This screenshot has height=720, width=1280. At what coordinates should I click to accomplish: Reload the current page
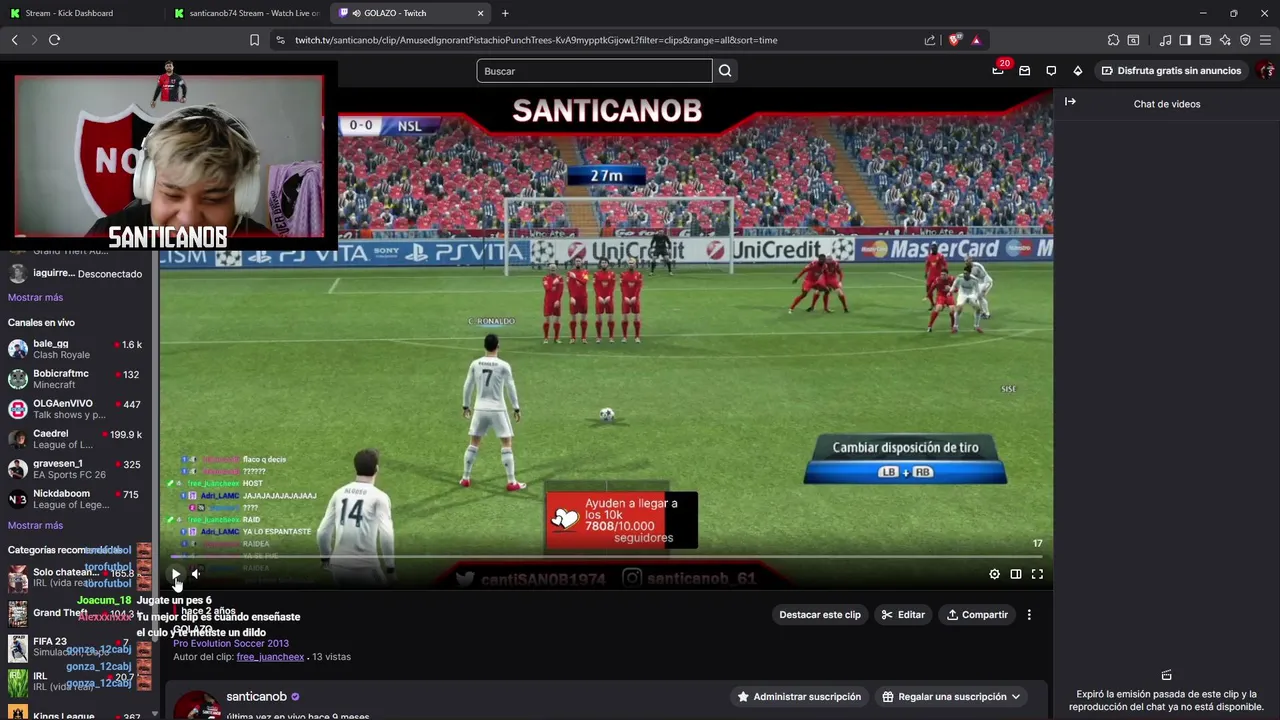(x=55, y=40)
